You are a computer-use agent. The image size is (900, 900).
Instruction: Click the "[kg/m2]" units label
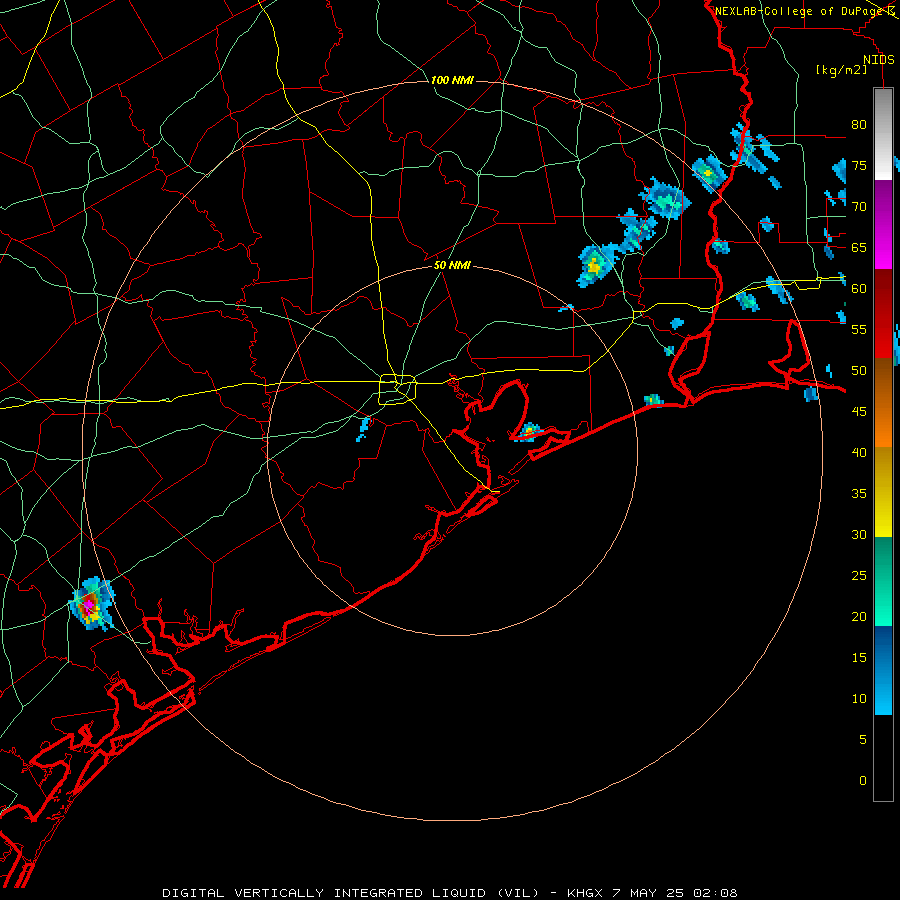(841, 70)
